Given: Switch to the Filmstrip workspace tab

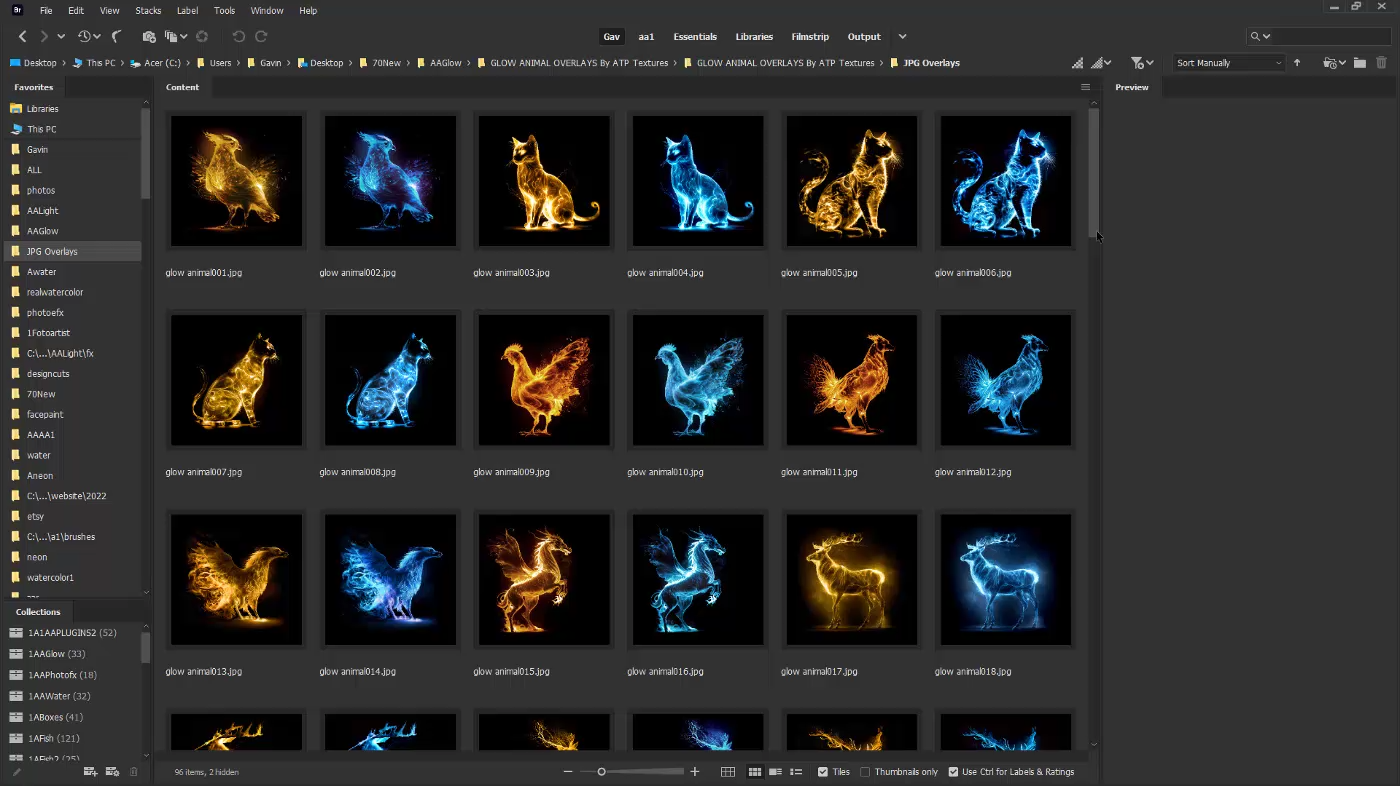Looking at the screenshot, I should (809, 37).
